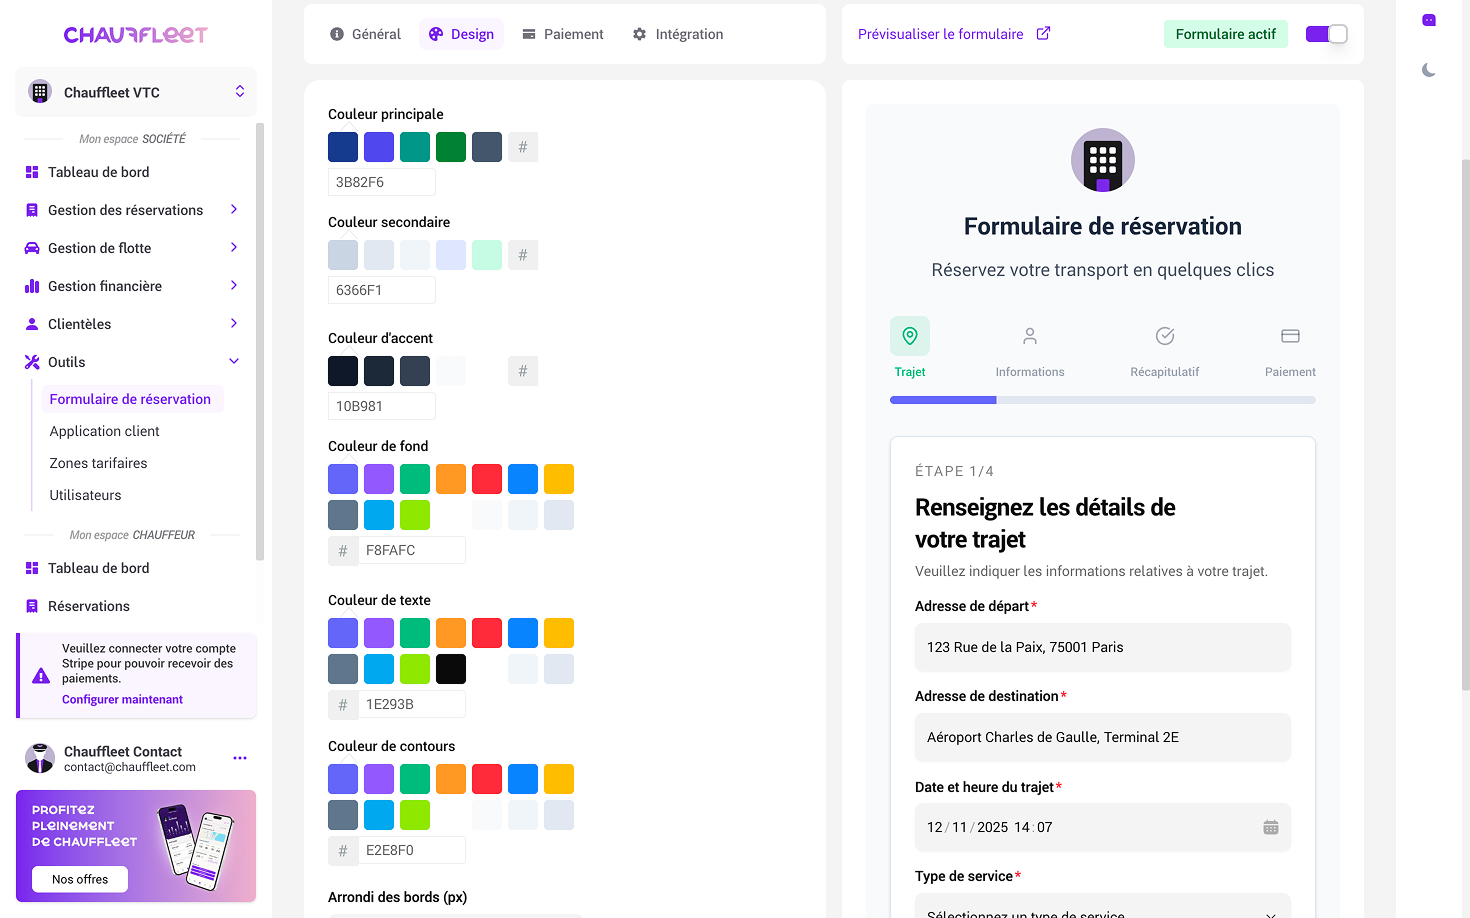Viewport: 1470px width, 918px height.
Task: Expand the Gestion des réservations section
Action: 233,210
